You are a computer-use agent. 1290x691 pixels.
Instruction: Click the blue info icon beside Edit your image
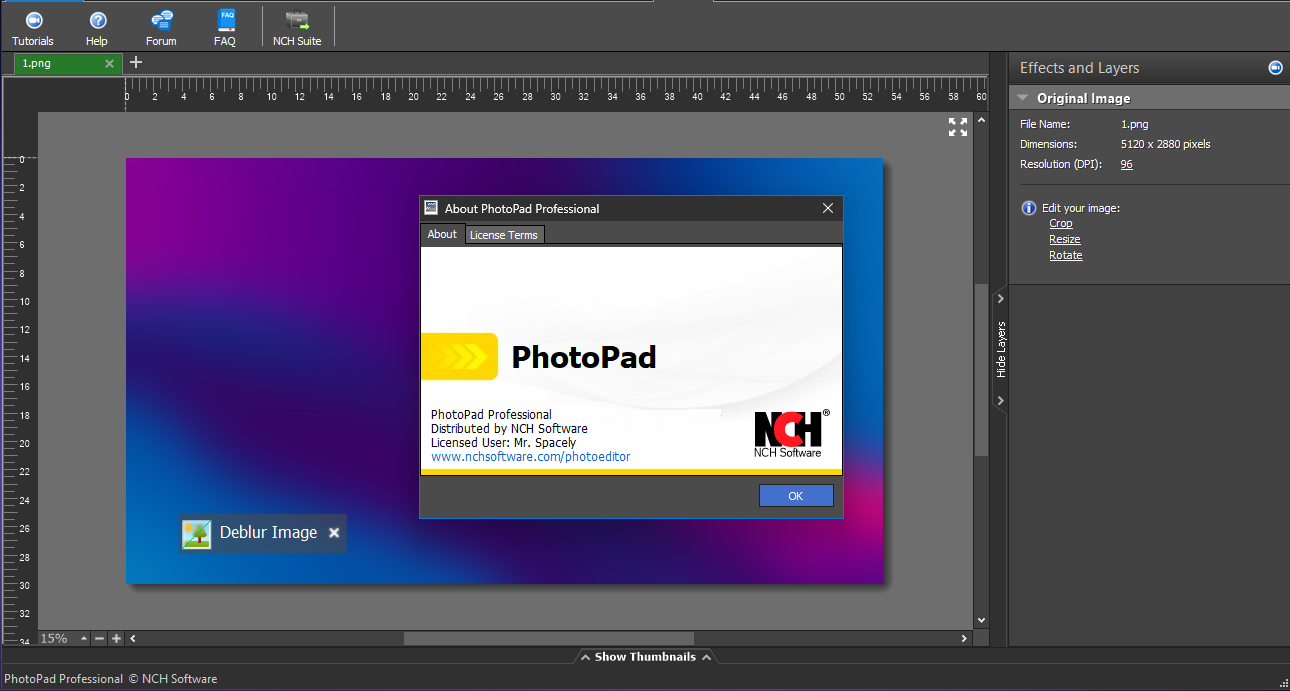1029,208
